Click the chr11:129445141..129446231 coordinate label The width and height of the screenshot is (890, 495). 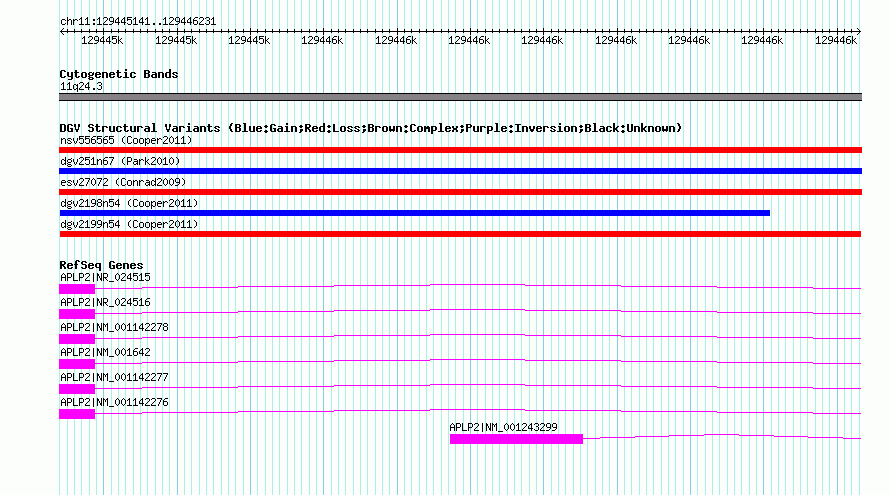point(138,22)
